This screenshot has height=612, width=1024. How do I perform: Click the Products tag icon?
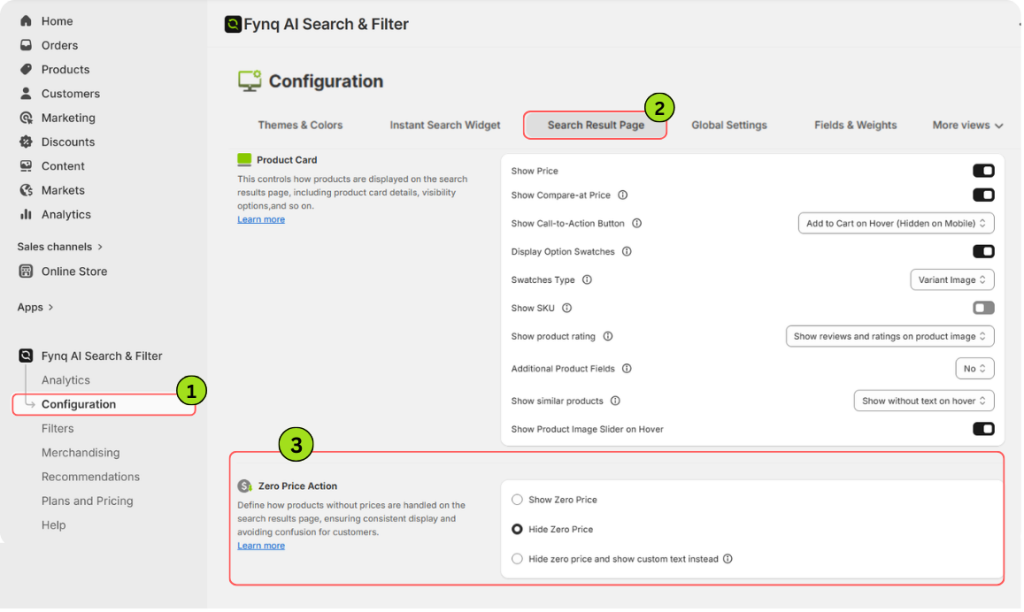(x=26, y=69)
